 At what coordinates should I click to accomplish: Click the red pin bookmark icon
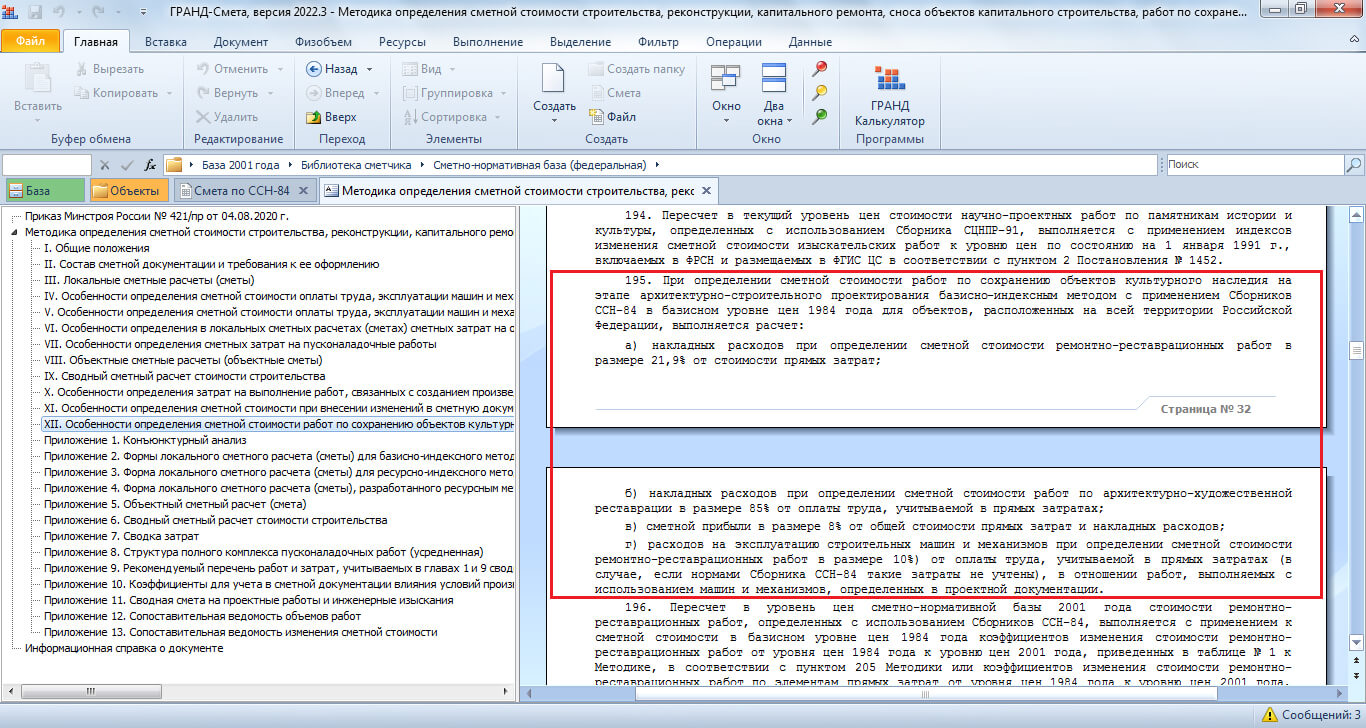(x=819, y=69)
